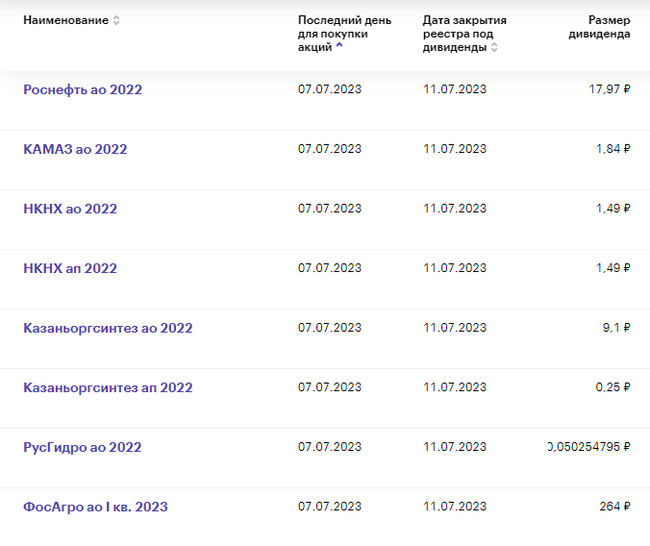Click 07.07.2023 in the РусГидро row
This screenshot has height=546, width=650.
[x=330, y=447]
